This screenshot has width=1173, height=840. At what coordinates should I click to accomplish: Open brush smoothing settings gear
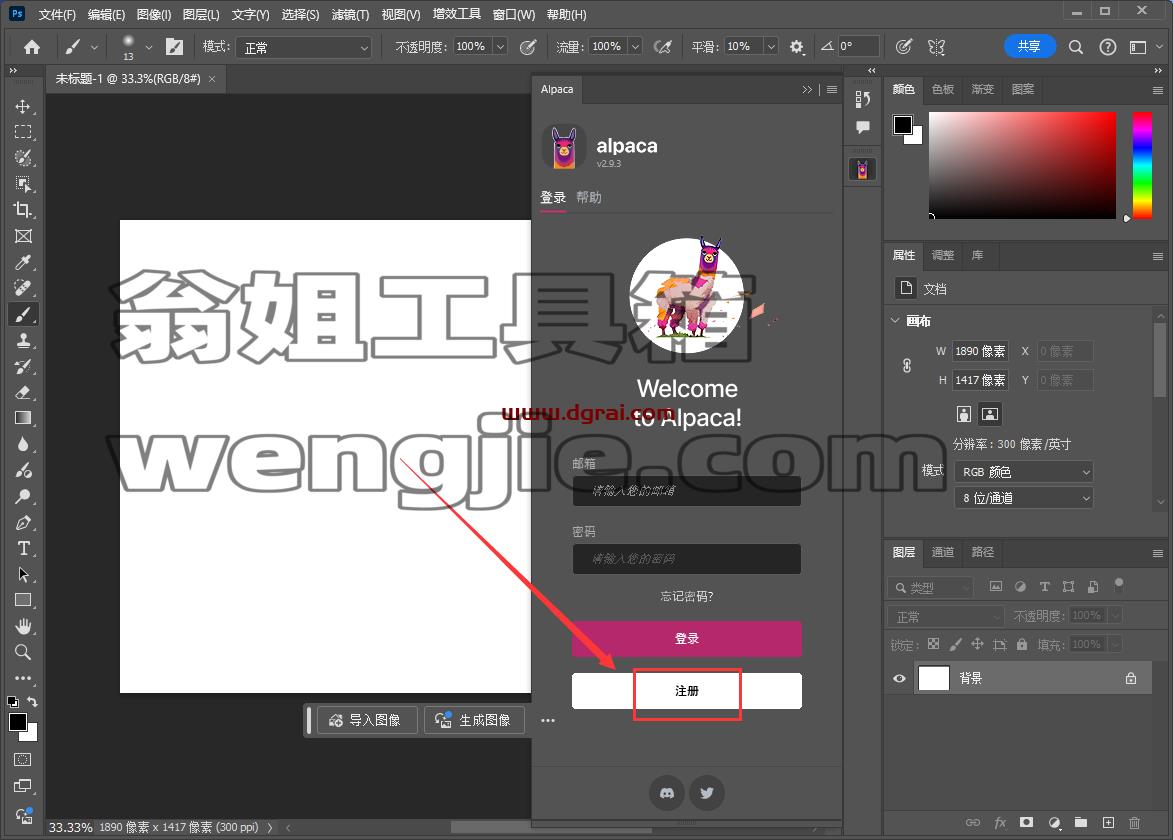pyautogui.click(x=797, y=47)
